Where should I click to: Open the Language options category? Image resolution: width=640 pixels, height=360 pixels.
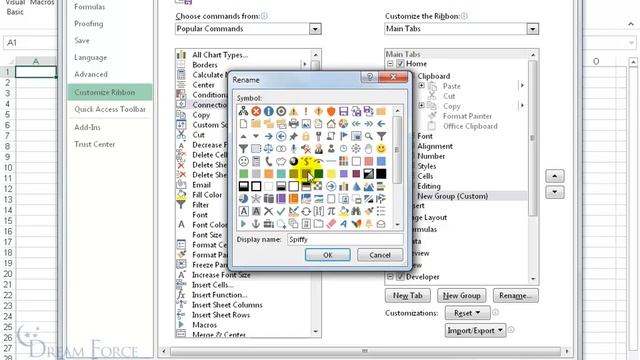point(90,58)
